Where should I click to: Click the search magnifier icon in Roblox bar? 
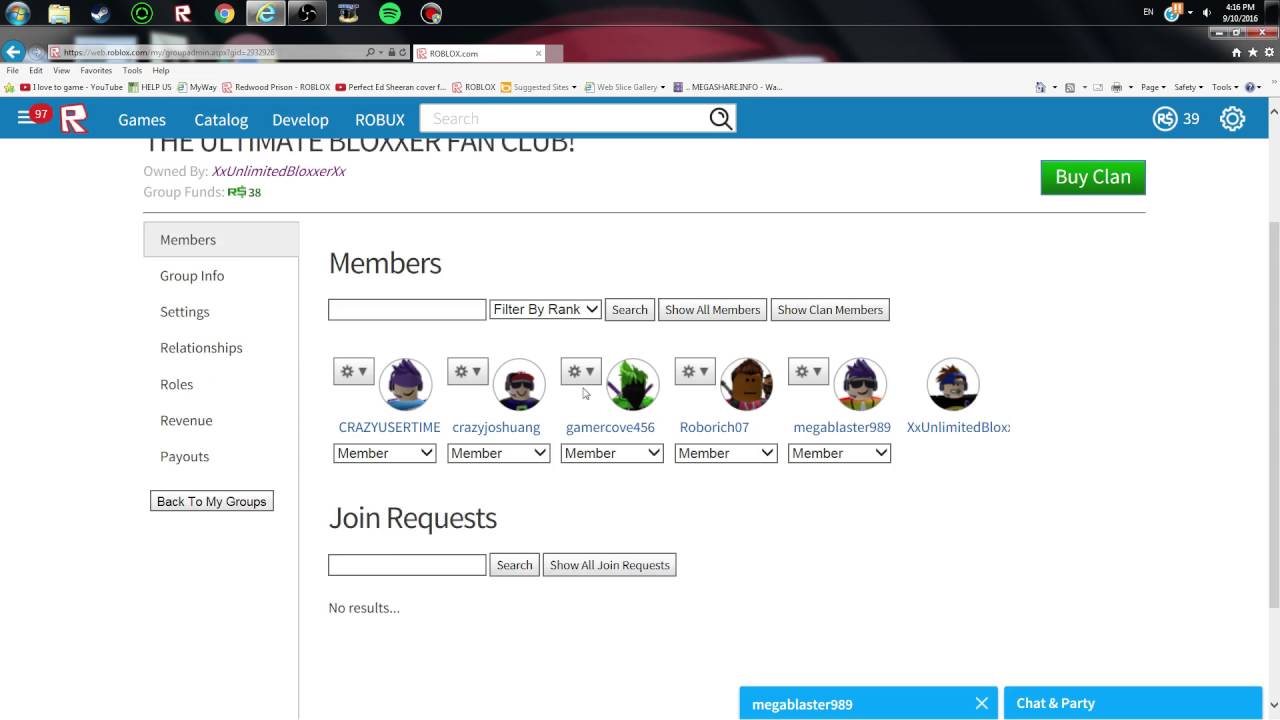[721, 119]
